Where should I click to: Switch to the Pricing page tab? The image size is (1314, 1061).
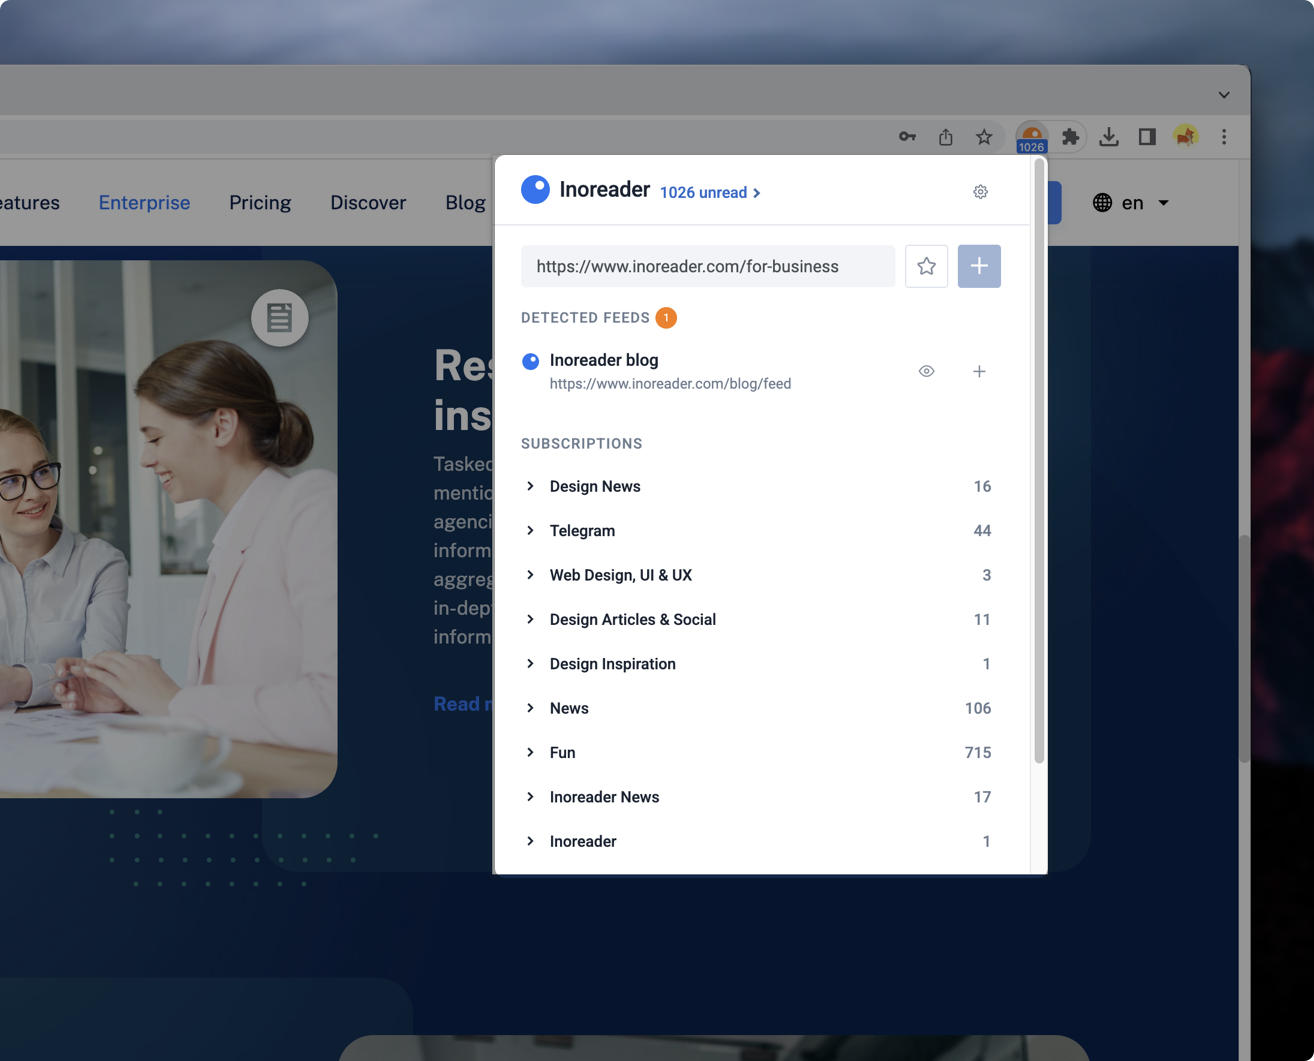click(260, 202)
